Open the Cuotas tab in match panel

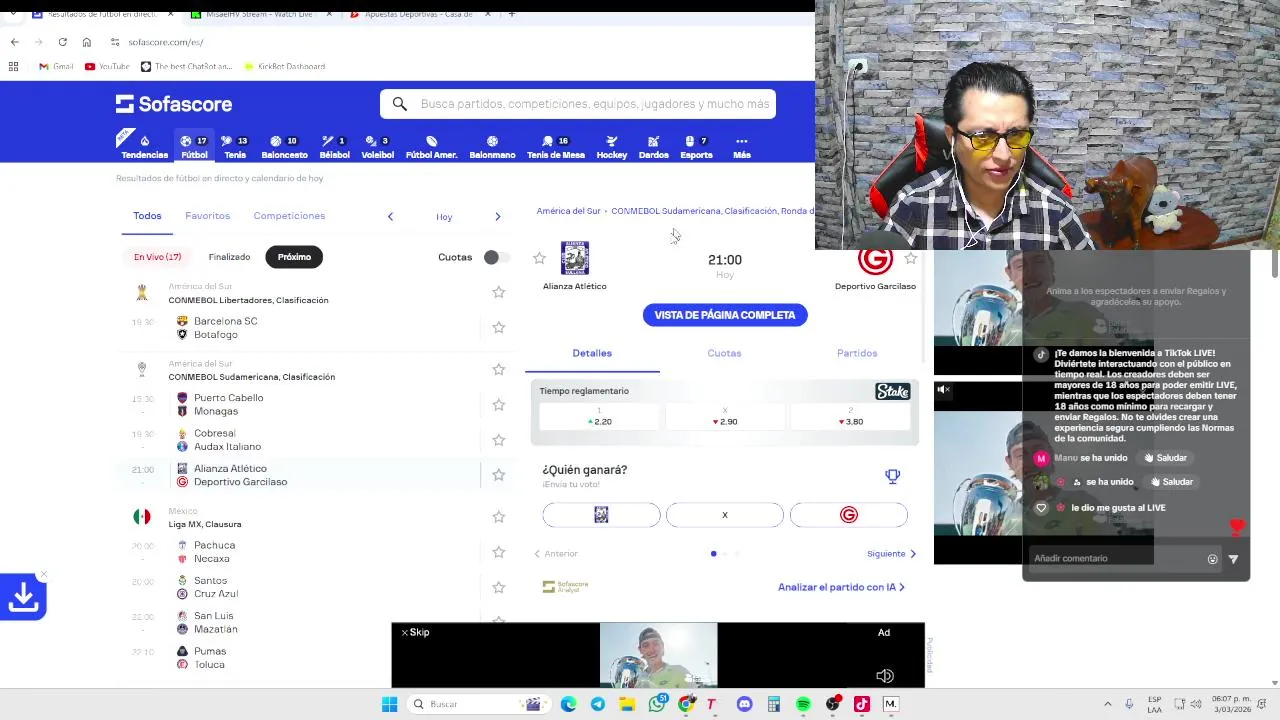coord(724,353)
